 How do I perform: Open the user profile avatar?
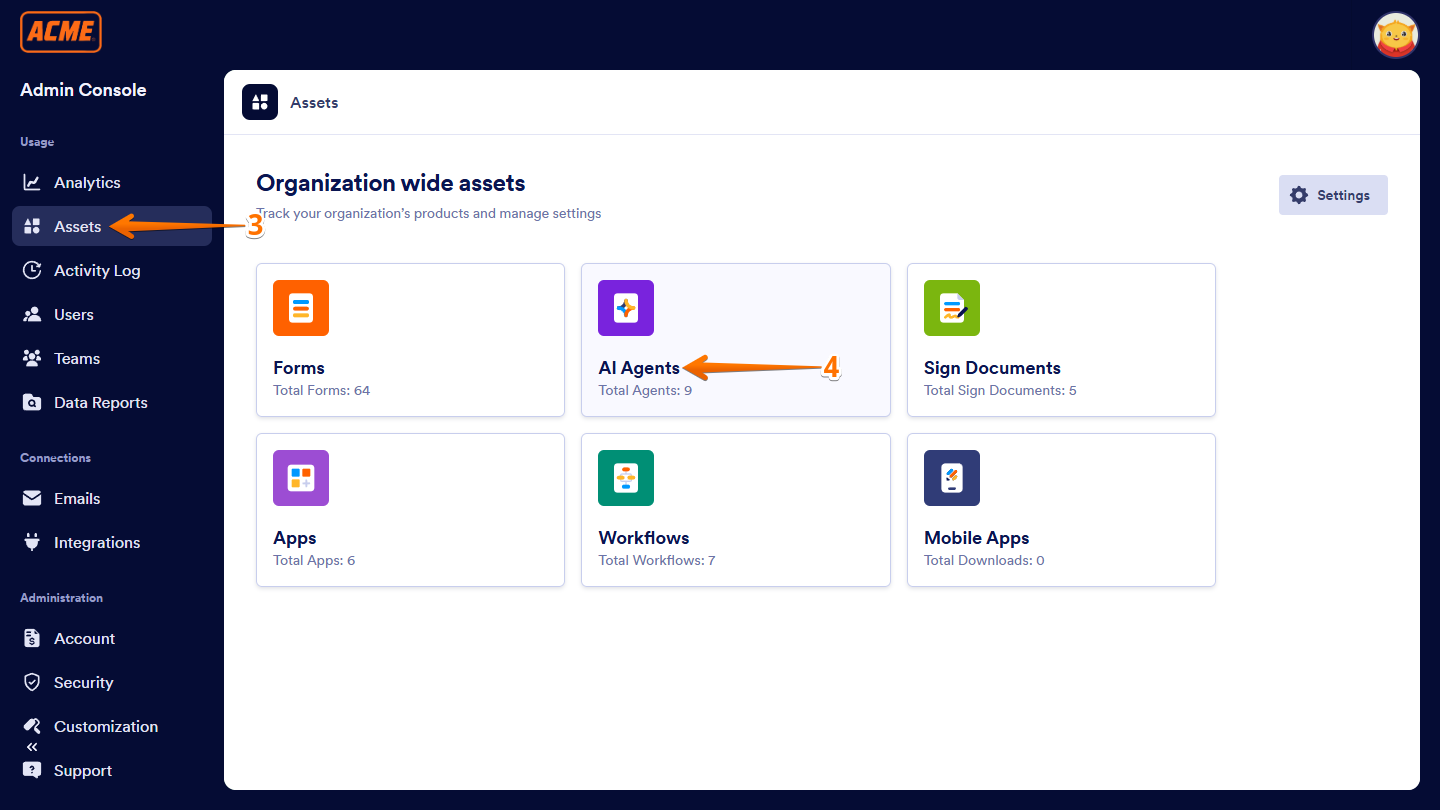pos(1396,35)
